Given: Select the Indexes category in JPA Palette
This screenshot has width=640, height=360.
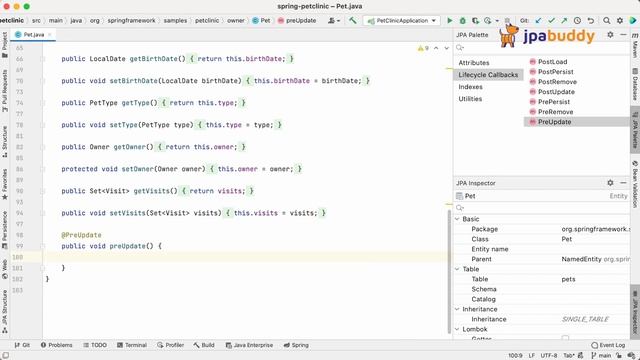Looking at the screenshot, I should point(470,87).
